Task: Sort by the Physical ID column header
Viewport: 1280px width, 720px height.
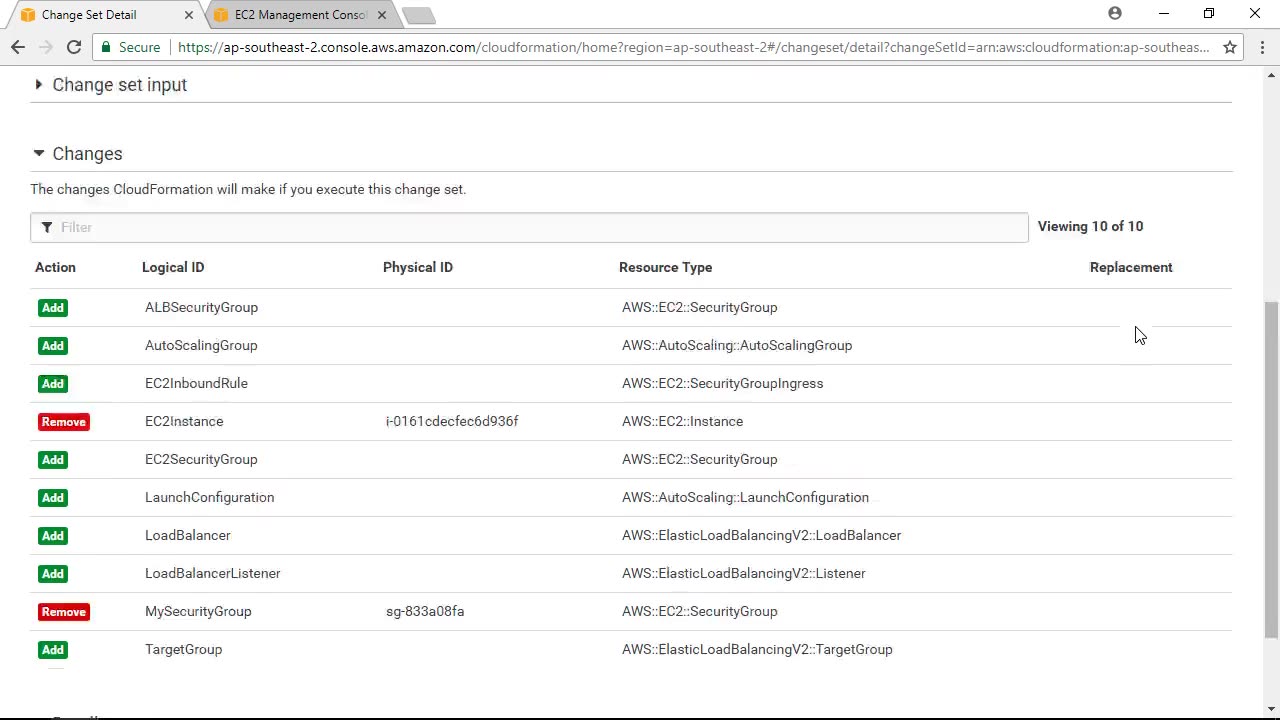Action: click(x=418, y=267)
